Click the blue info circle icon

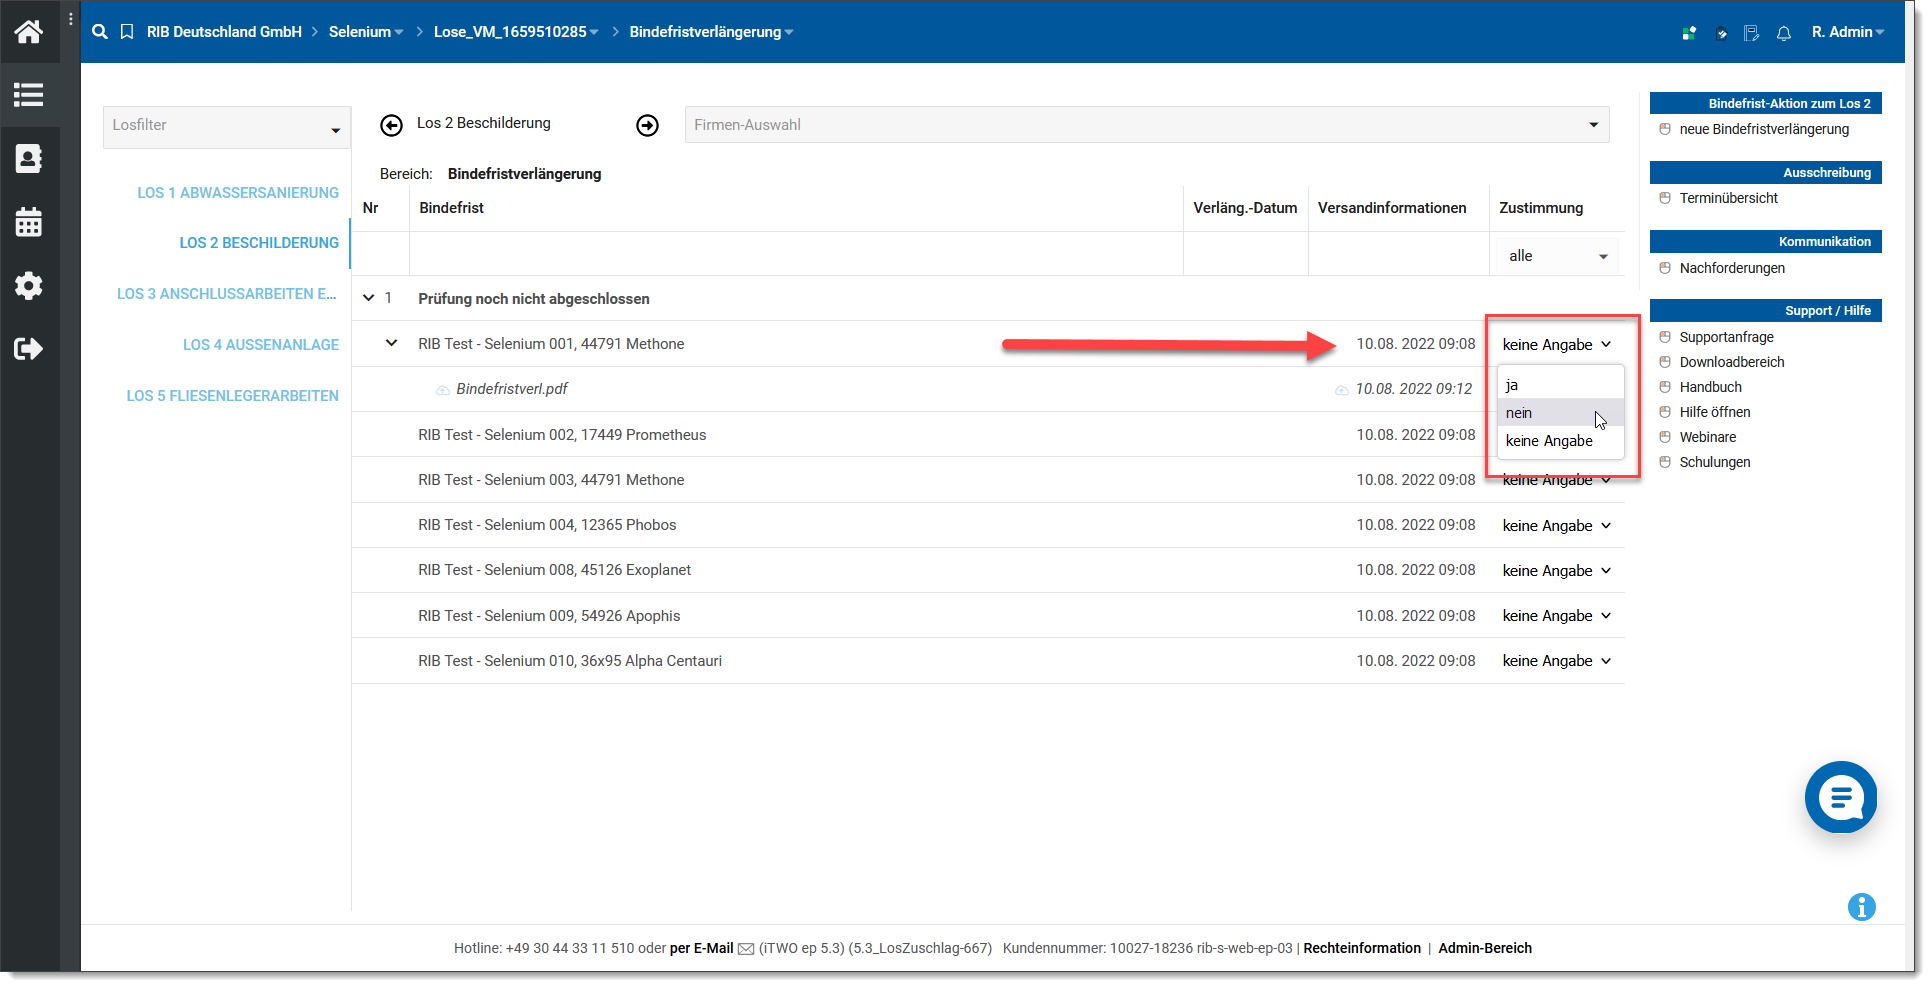1862,907
